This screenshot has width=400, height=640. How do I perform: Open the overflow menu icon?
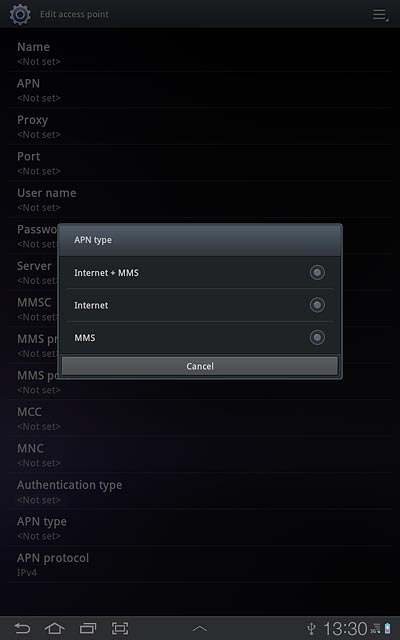tap(380, 15)
